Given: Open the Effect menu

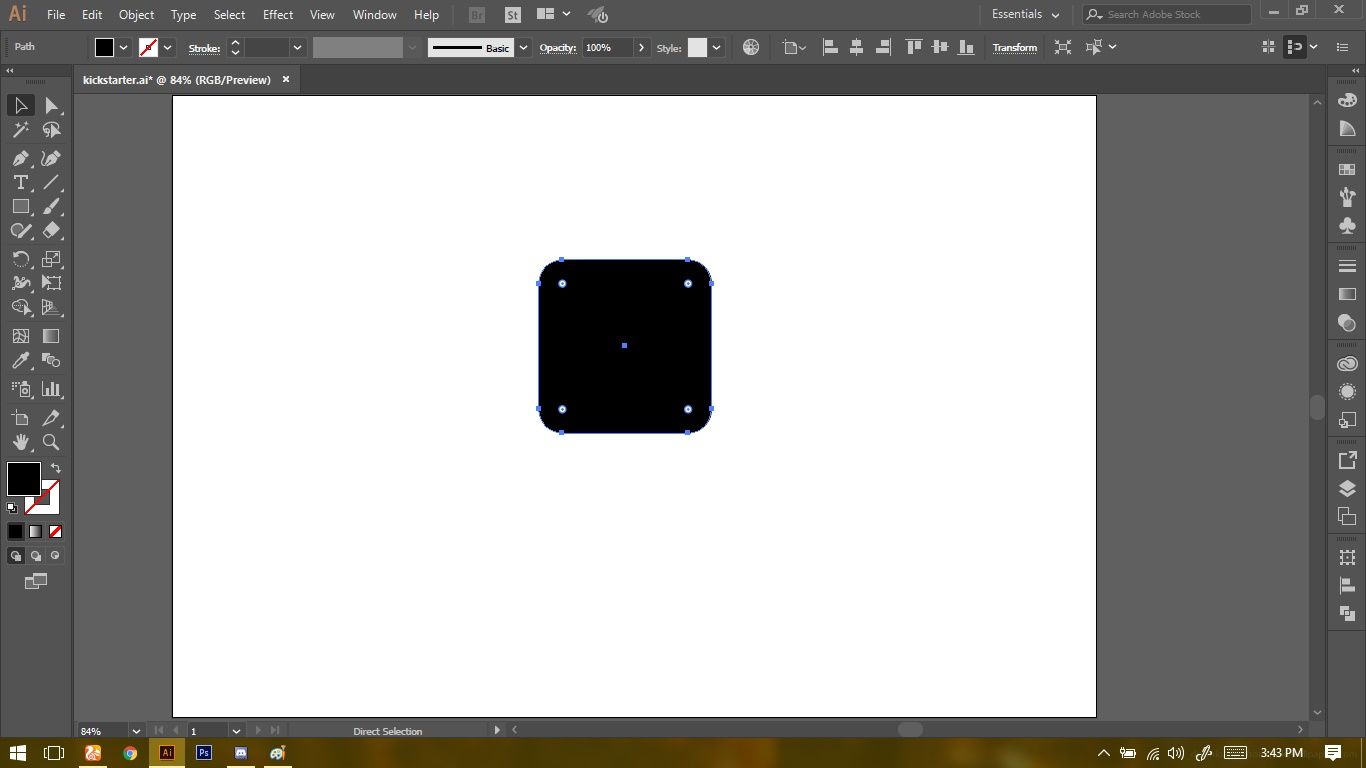Looking at the screenshot, I should (278, 15).
